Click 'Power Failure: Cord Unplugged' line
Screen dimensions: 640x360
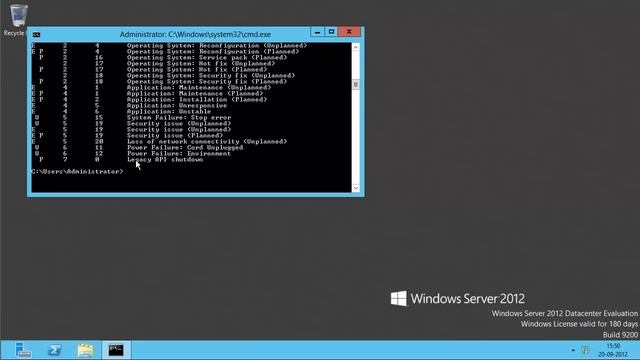coord(185,147)
